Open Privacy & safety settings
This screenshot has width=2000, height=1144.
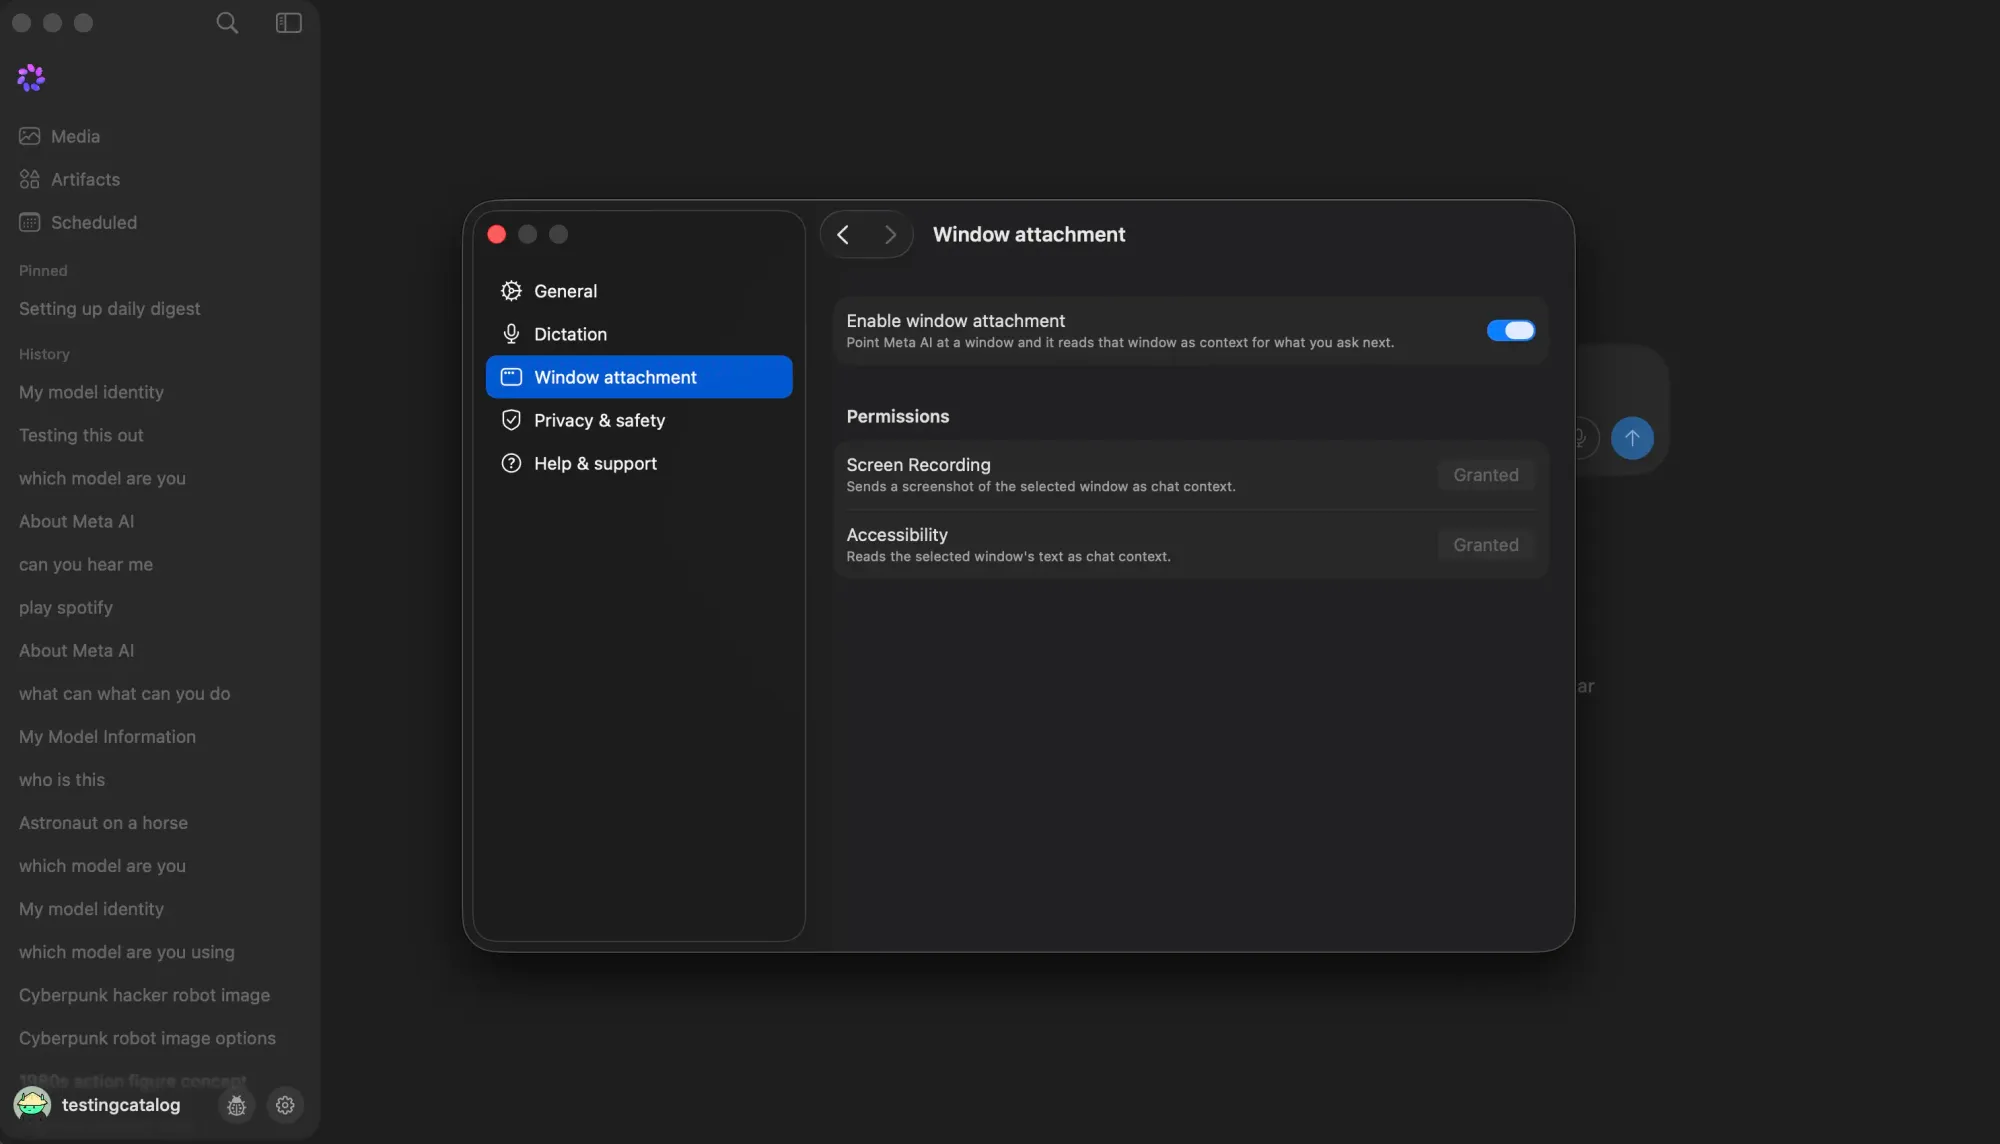pos(639,420)
